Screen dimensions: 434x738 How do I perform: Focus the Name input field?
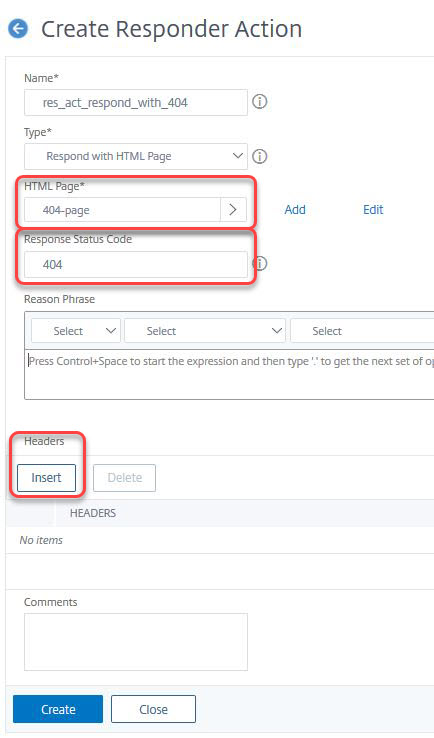pos(136,102)
